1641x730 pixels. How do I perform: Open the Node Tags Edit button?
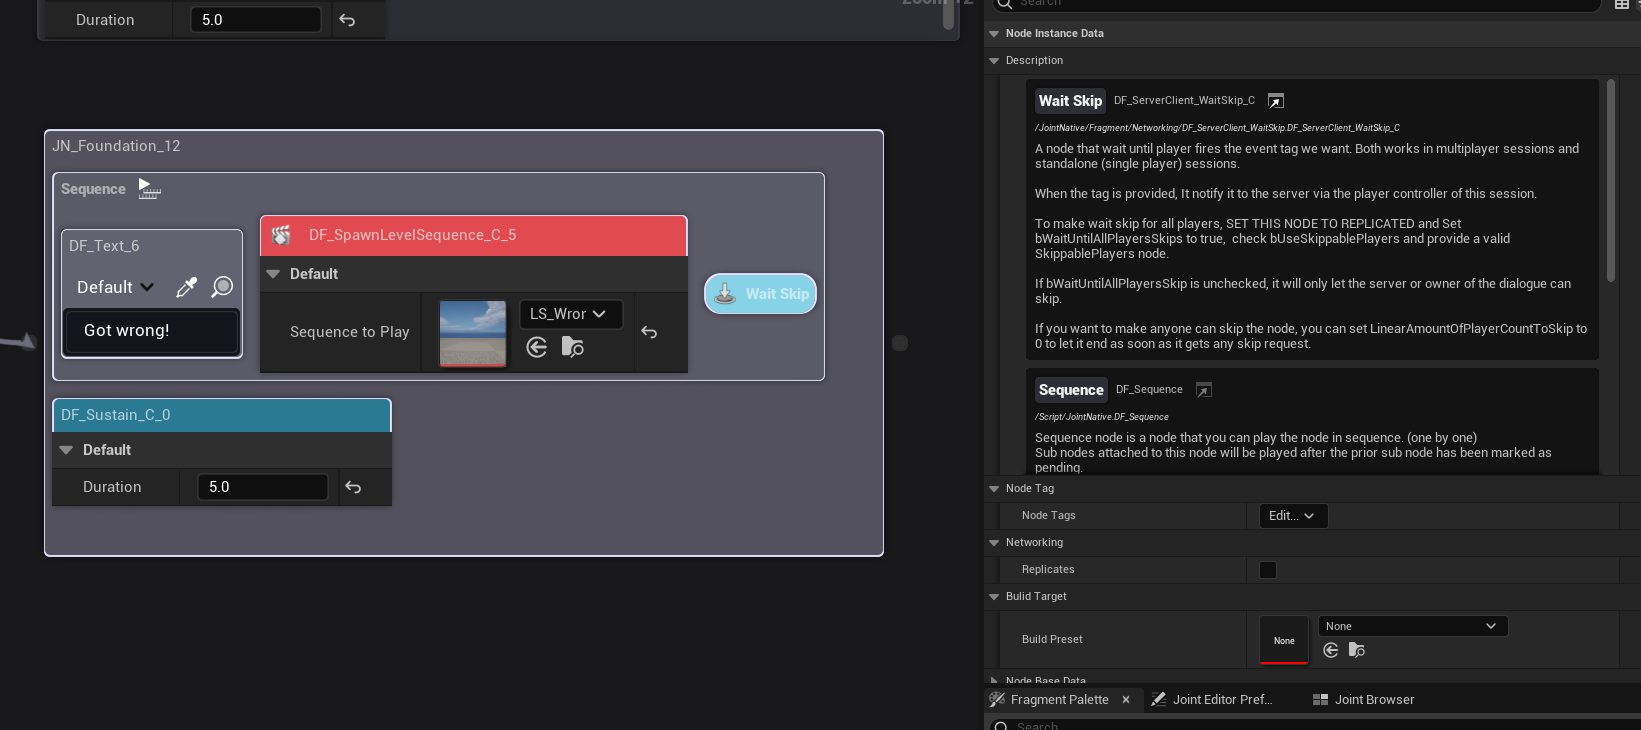click(x=1291, y=516)
